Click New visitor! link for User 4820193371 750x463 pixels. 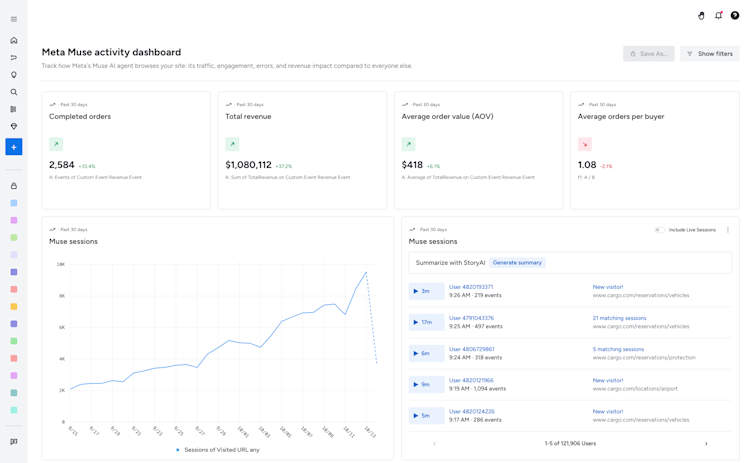(608, 287)
